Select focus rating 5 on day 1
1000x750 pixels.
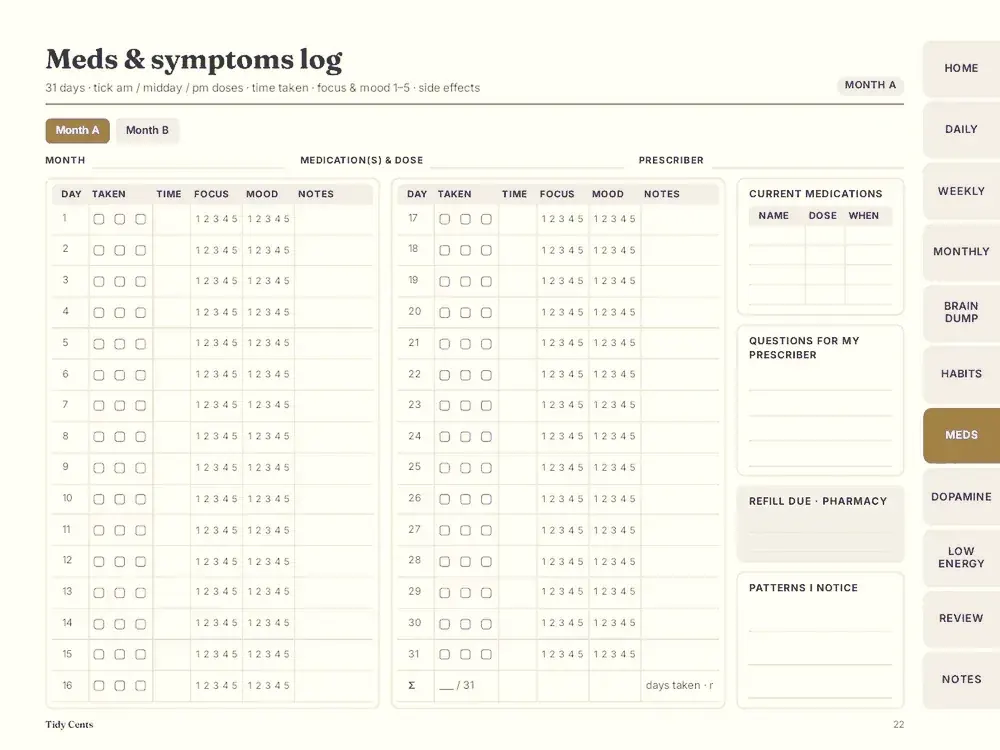(x=234, y=219)
